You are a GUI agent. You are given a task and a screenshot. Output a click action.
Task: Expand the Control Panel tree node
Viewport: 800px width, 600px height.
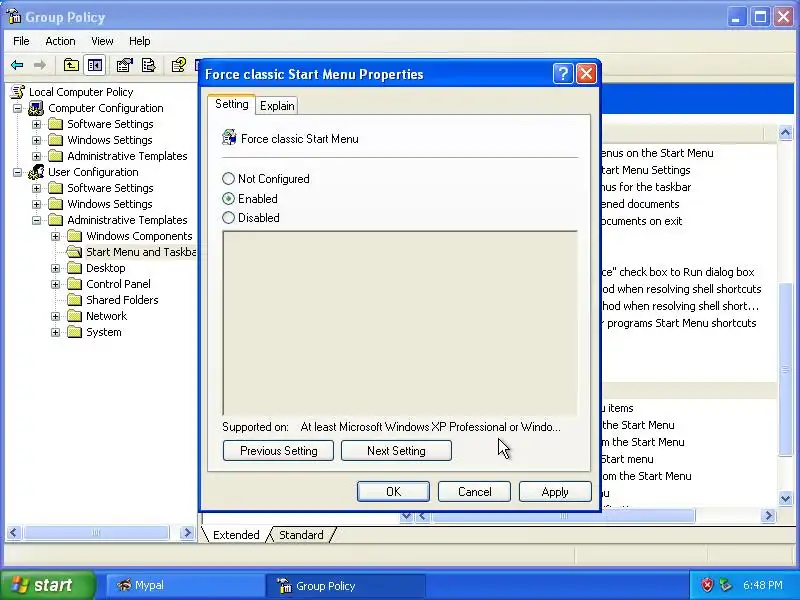click(56, 284)
